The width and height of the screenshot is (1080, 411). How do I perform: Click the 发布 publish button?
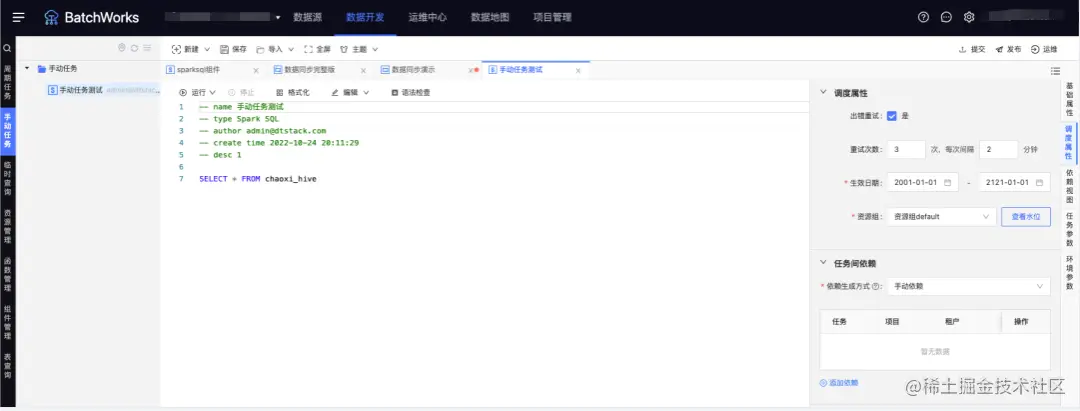(x=1008, y=50)
